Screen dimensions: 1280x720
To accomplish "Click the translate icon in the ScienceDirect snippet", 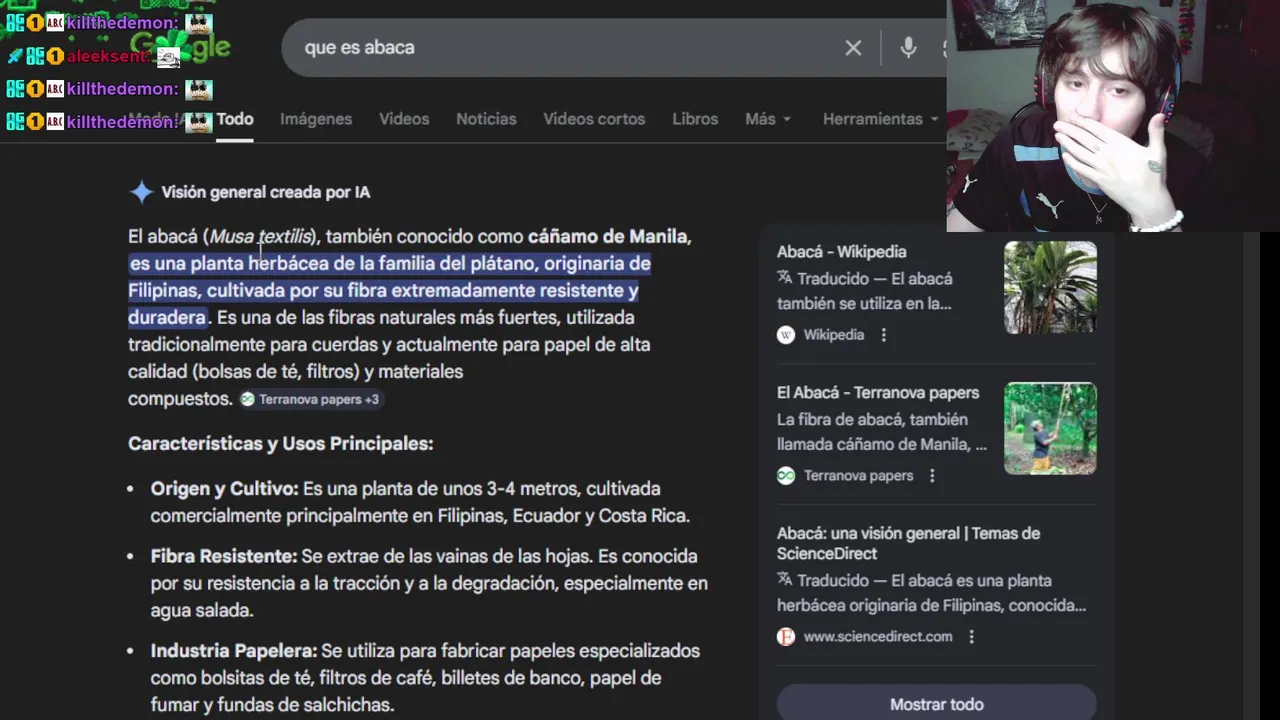I will 785,579.
